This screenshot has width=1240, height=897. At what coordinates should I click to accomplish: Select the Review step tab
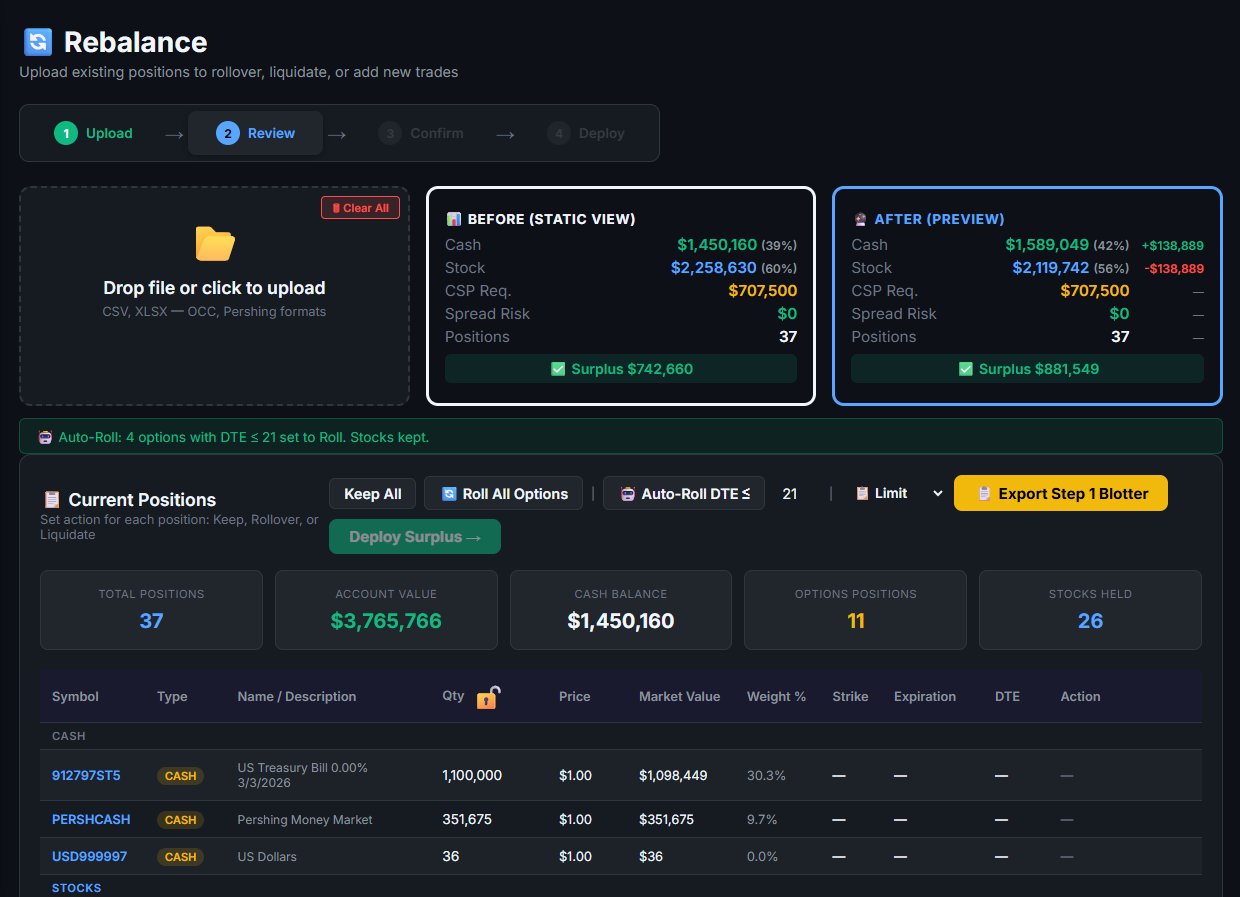pyautogui.click(x=256, y=133)
